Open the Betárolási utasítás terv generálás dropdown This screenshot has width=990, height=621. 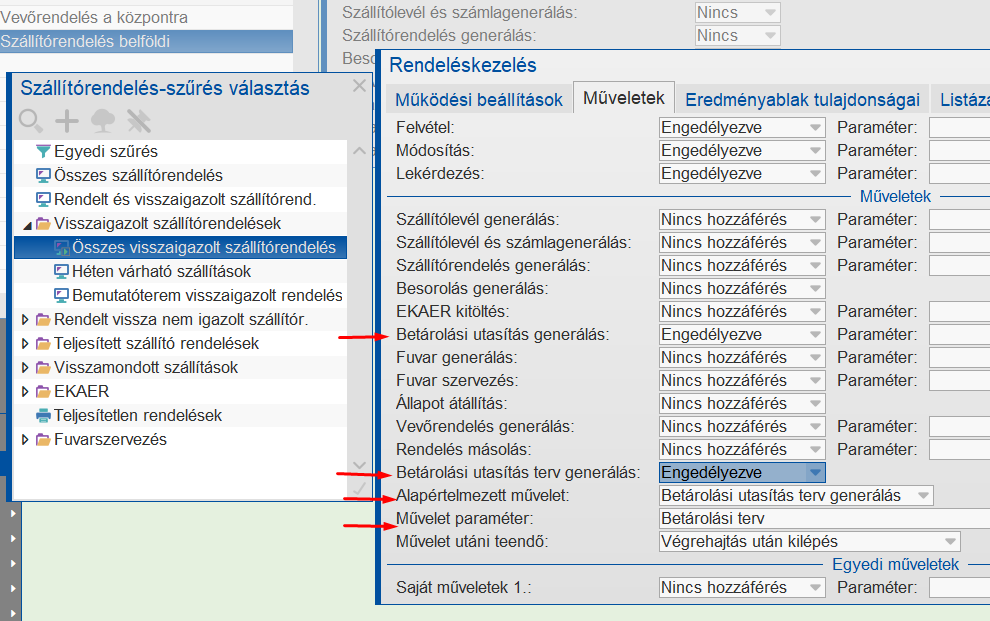742,473
